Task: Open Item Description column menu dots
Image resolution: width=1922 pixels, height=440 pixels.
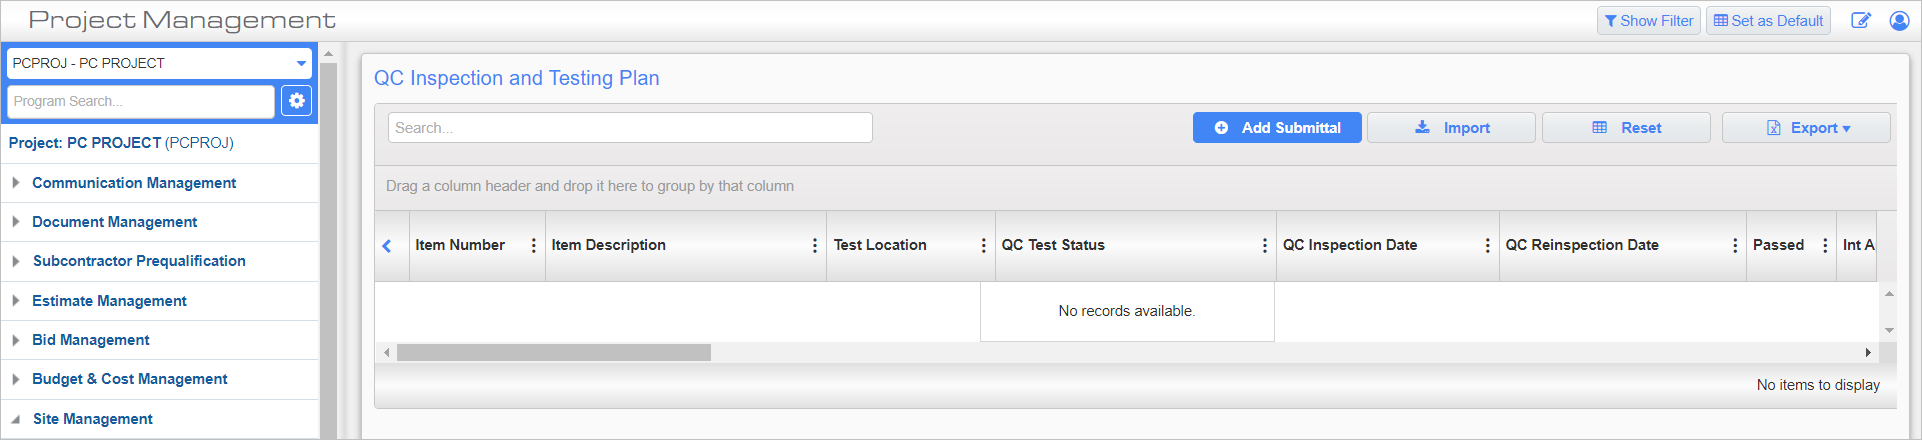Action: [815, 246]
